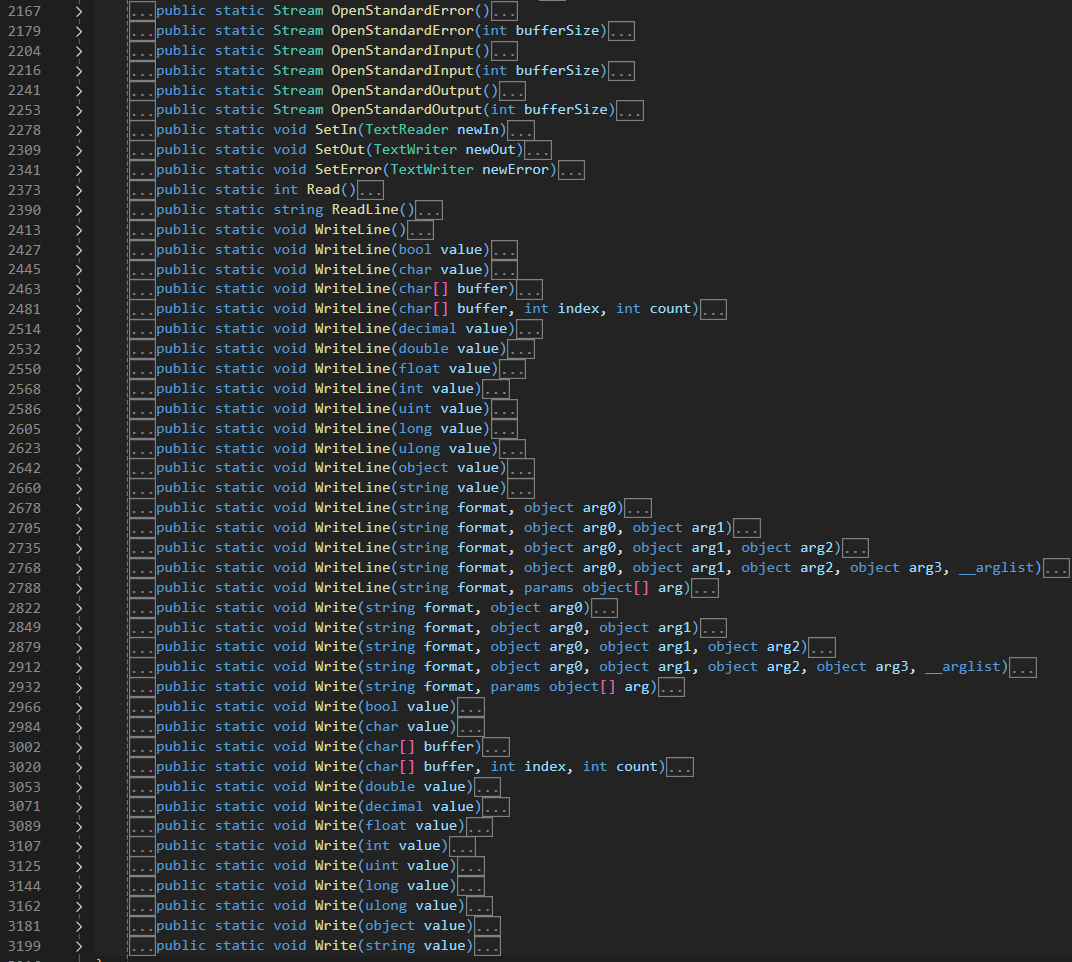Open ellipsis box after Write(char[] buffer)

pyautogui.click(x=496, y=747)
